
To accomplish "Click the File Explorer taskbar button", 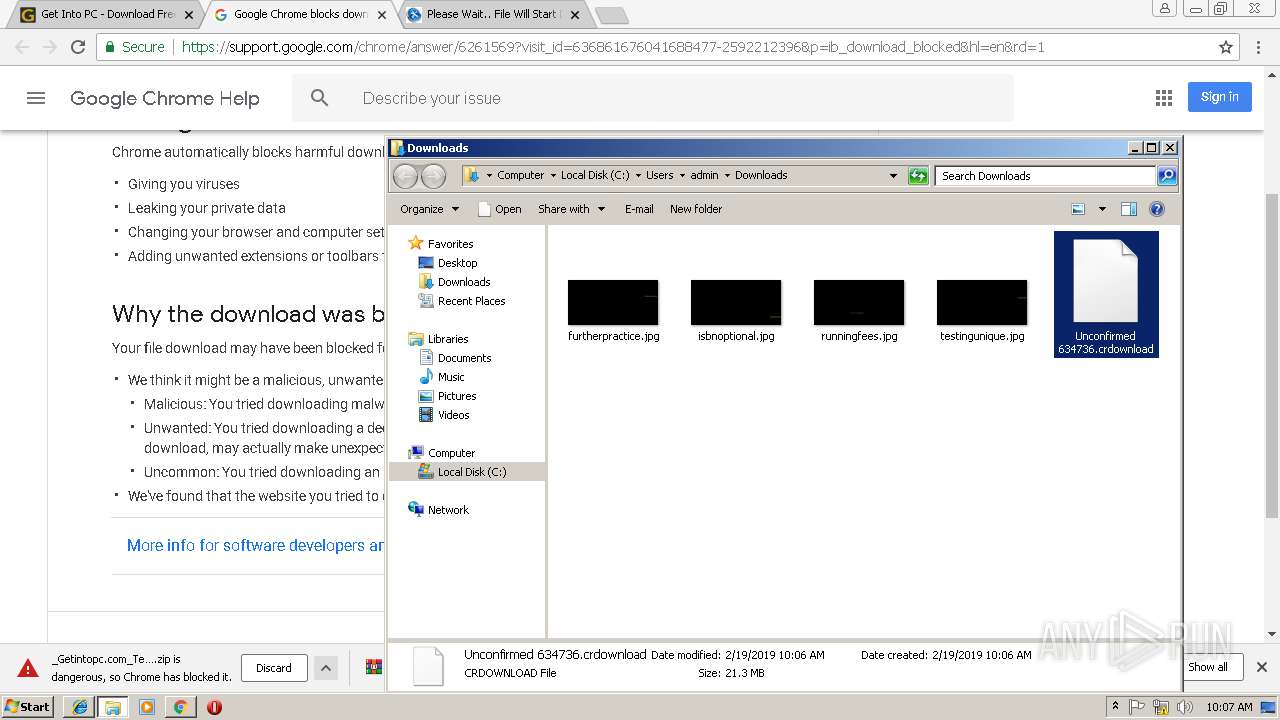I will [x=113, y=707].
